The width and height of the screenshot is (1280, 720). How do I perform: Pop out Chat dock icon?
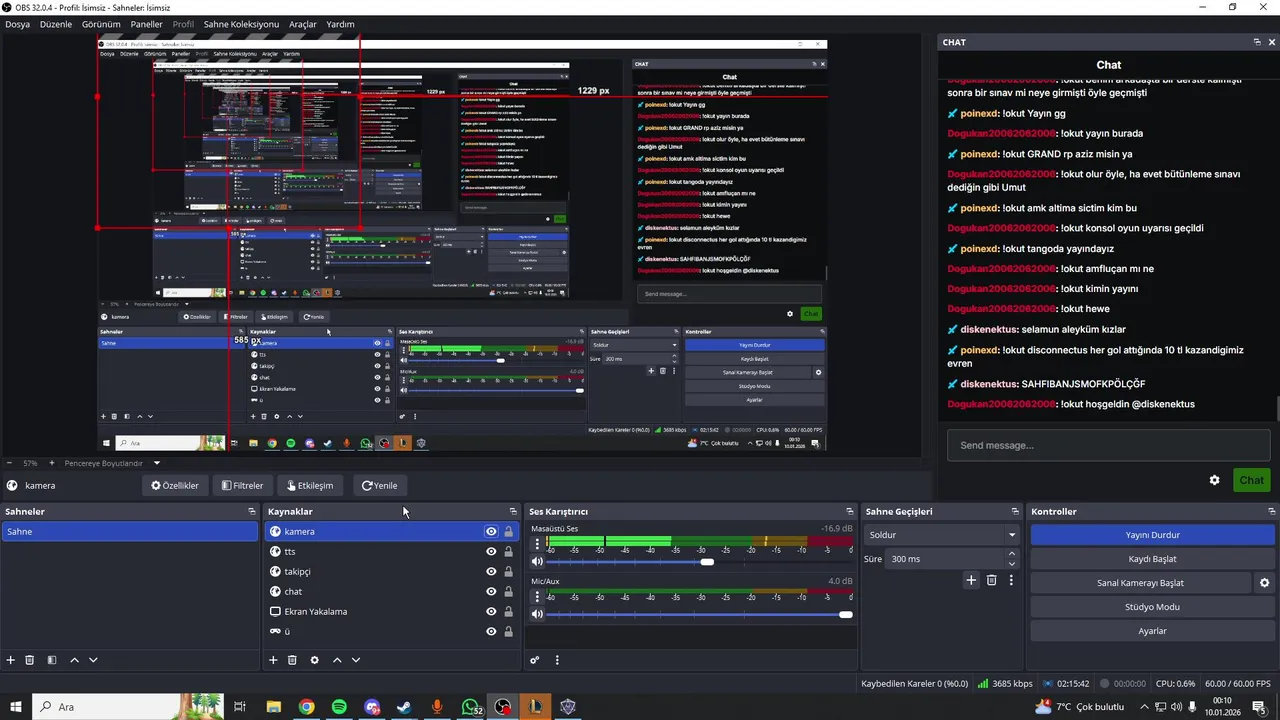click(1257, 42)
